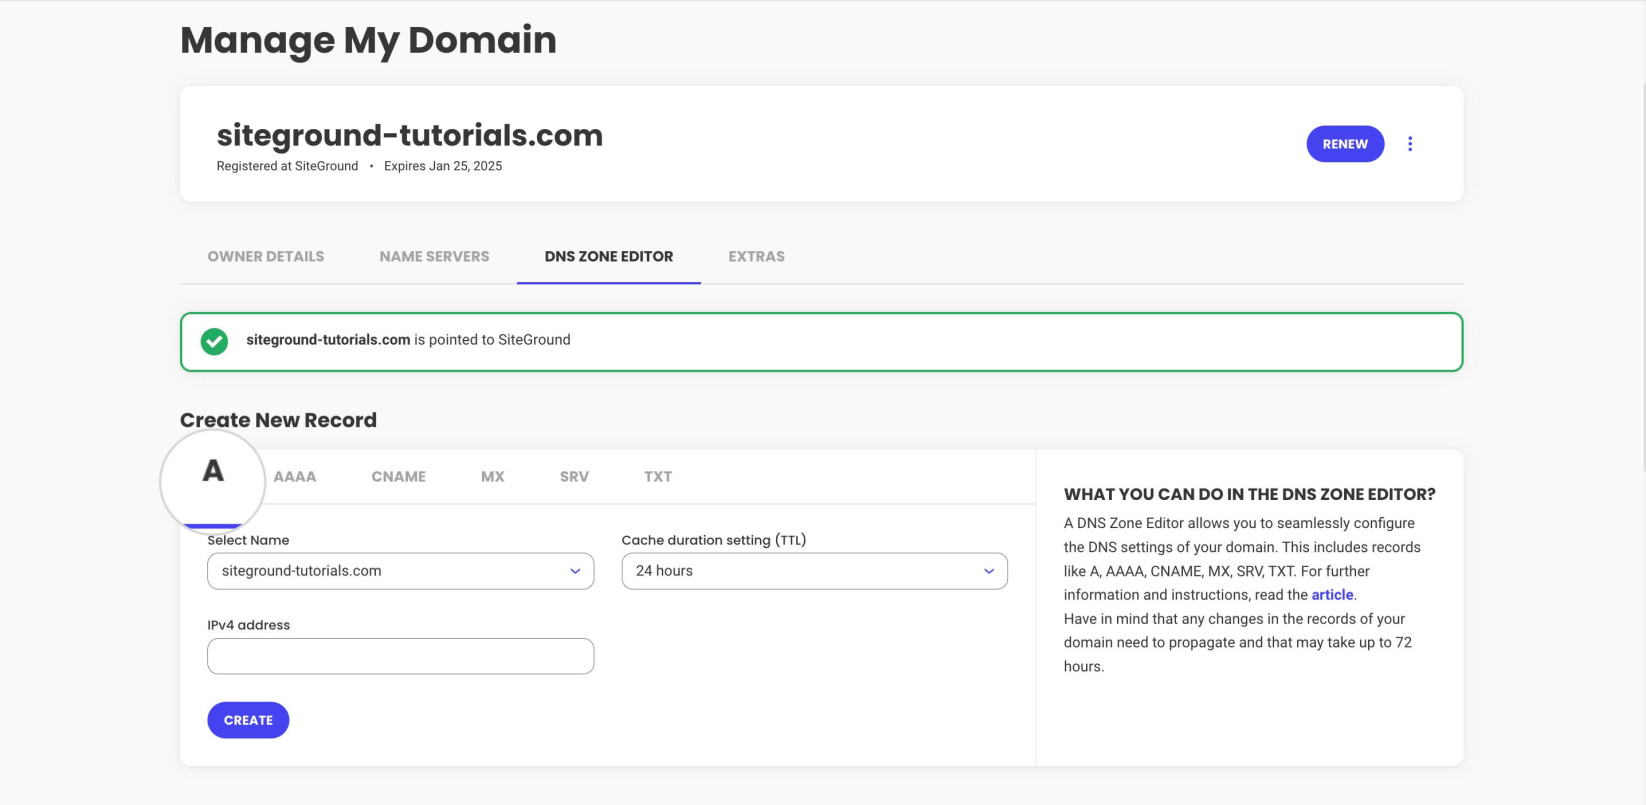Select the A record type tab
The width and height of the screenshot is (1646, 805).
coord(213,472)
